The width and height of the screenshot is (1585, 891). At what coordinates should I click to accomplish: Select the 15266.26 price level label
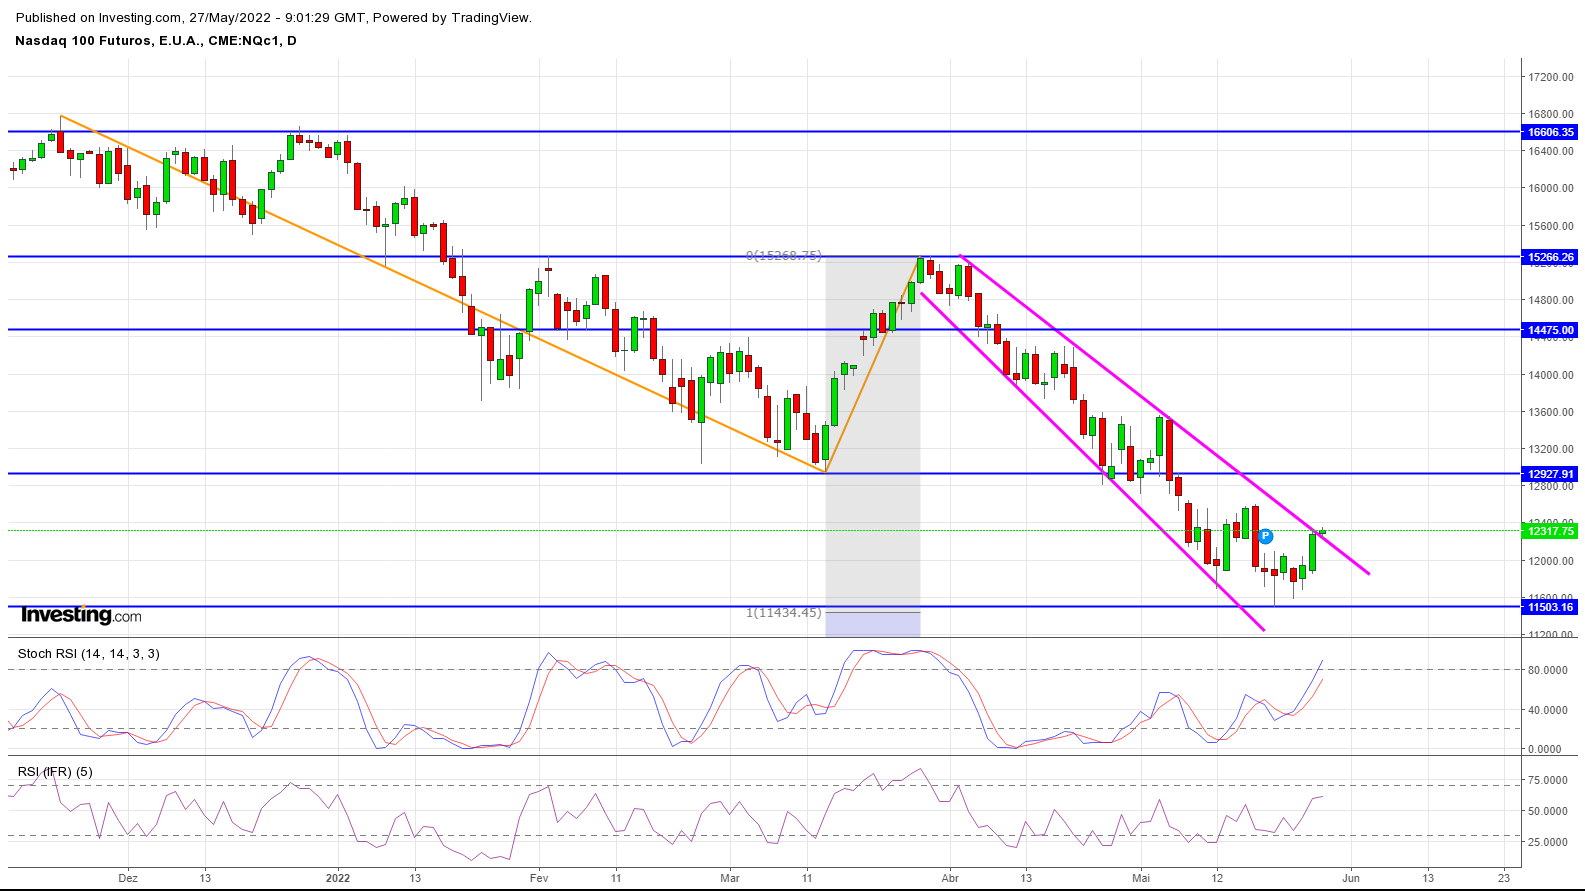click(1551, 257)
